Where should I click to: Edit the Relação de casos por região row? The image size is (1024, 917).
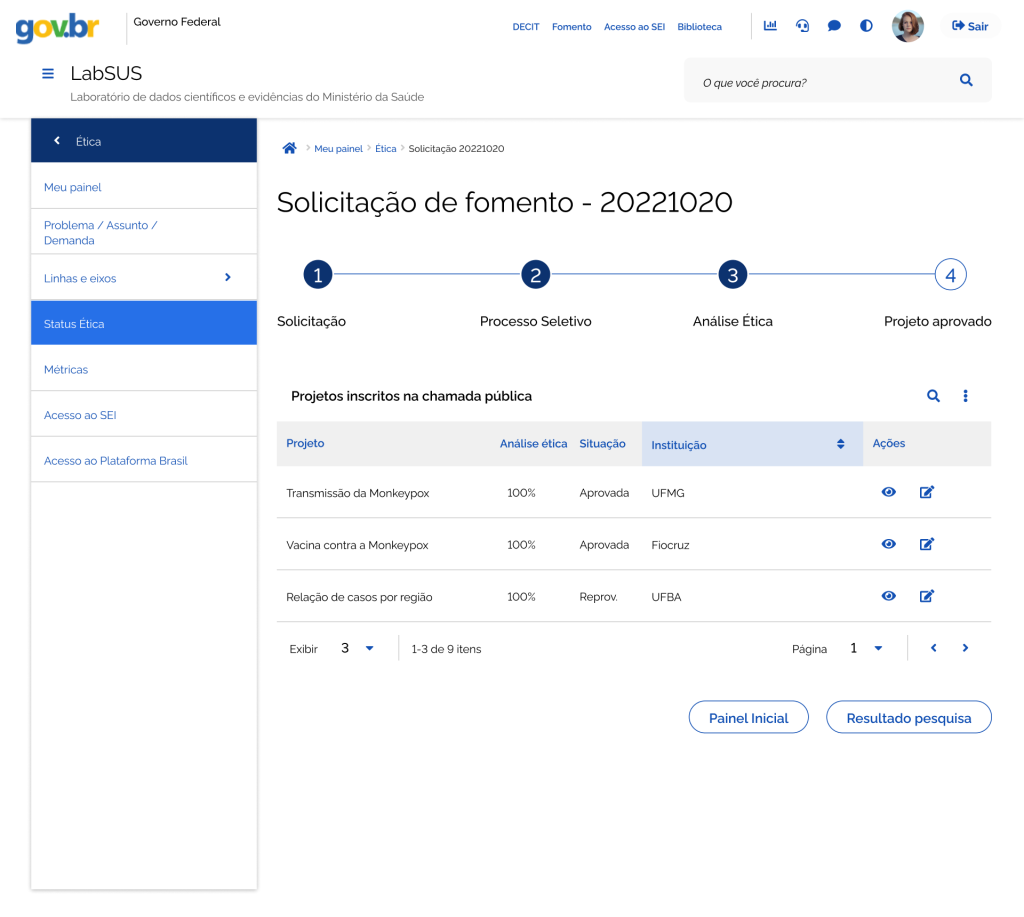pyautogui.click(x=926, y=596)
